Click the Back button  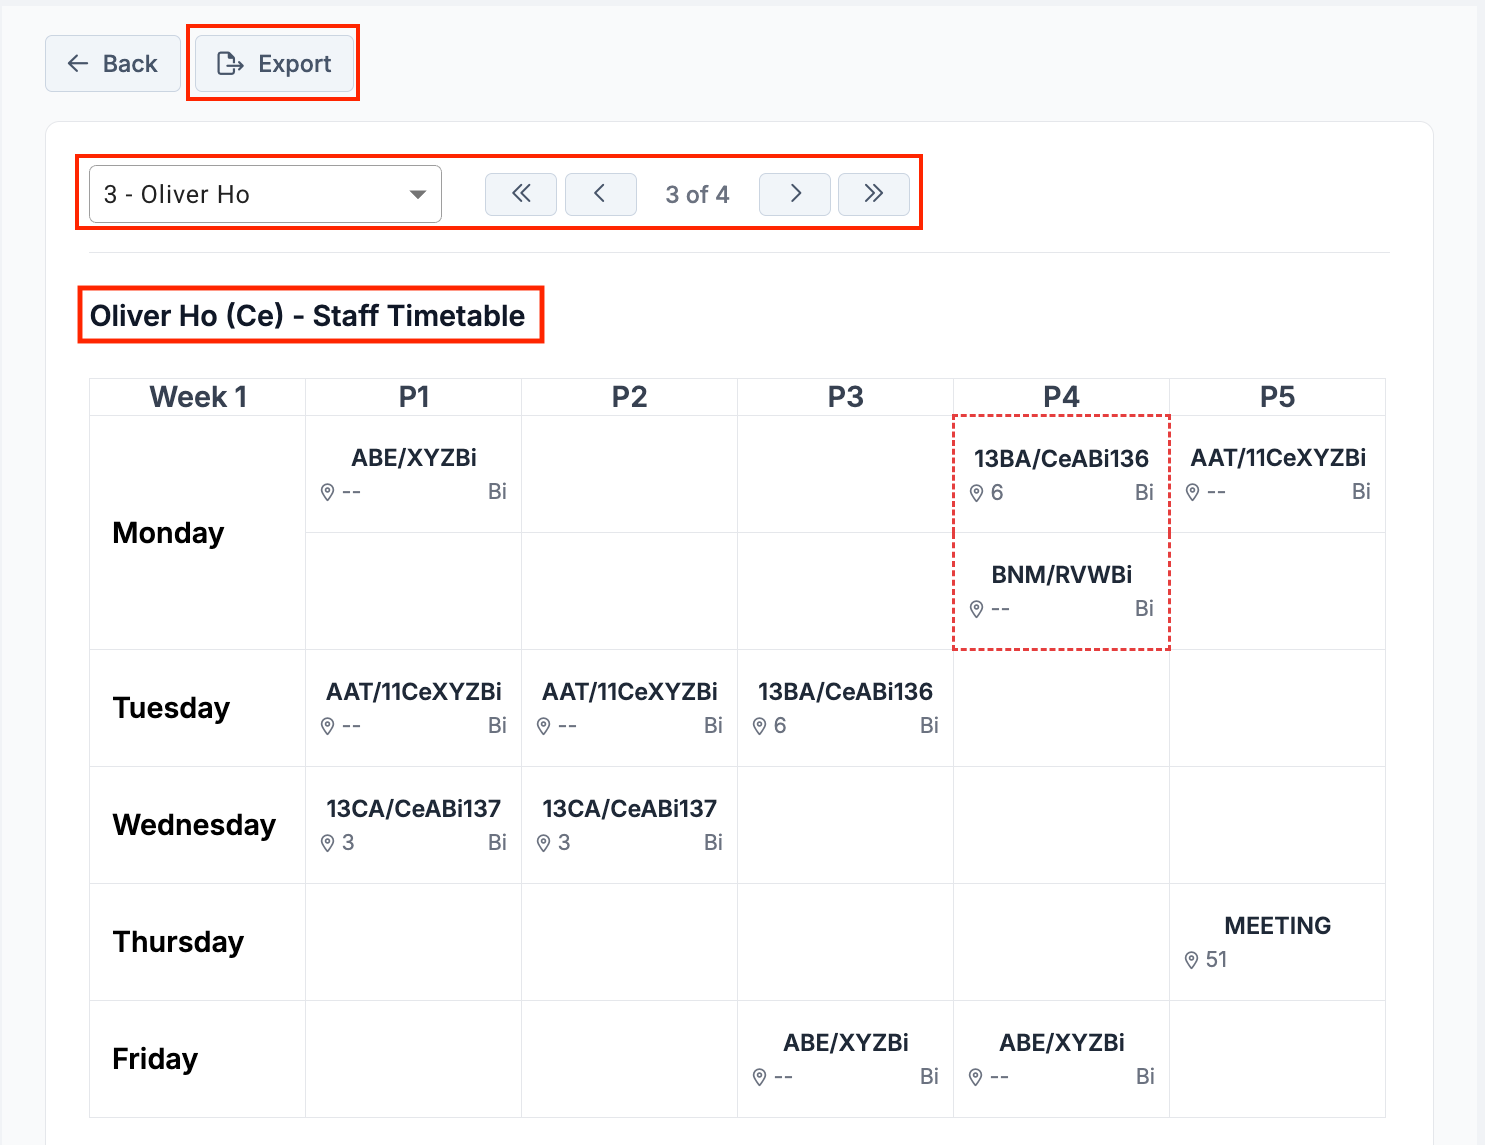point(112,63)
